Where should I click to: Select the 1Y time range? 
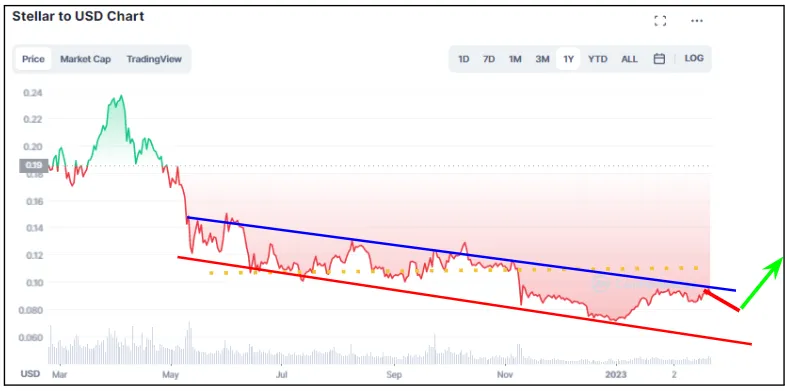[x=568, y=59]
